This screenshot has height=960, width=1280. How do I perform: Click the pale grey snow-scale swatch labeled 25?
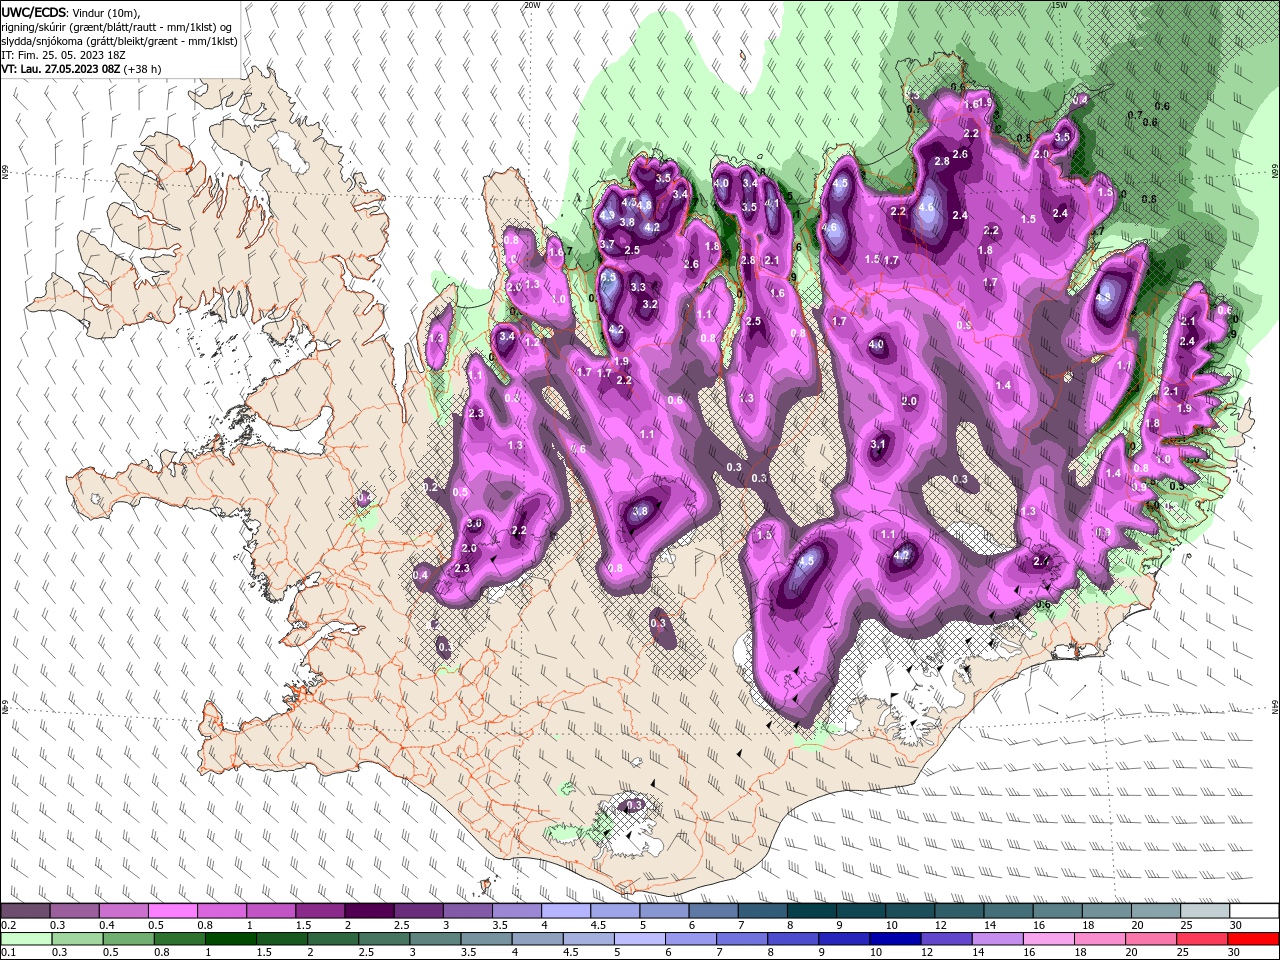point(1205,911)
